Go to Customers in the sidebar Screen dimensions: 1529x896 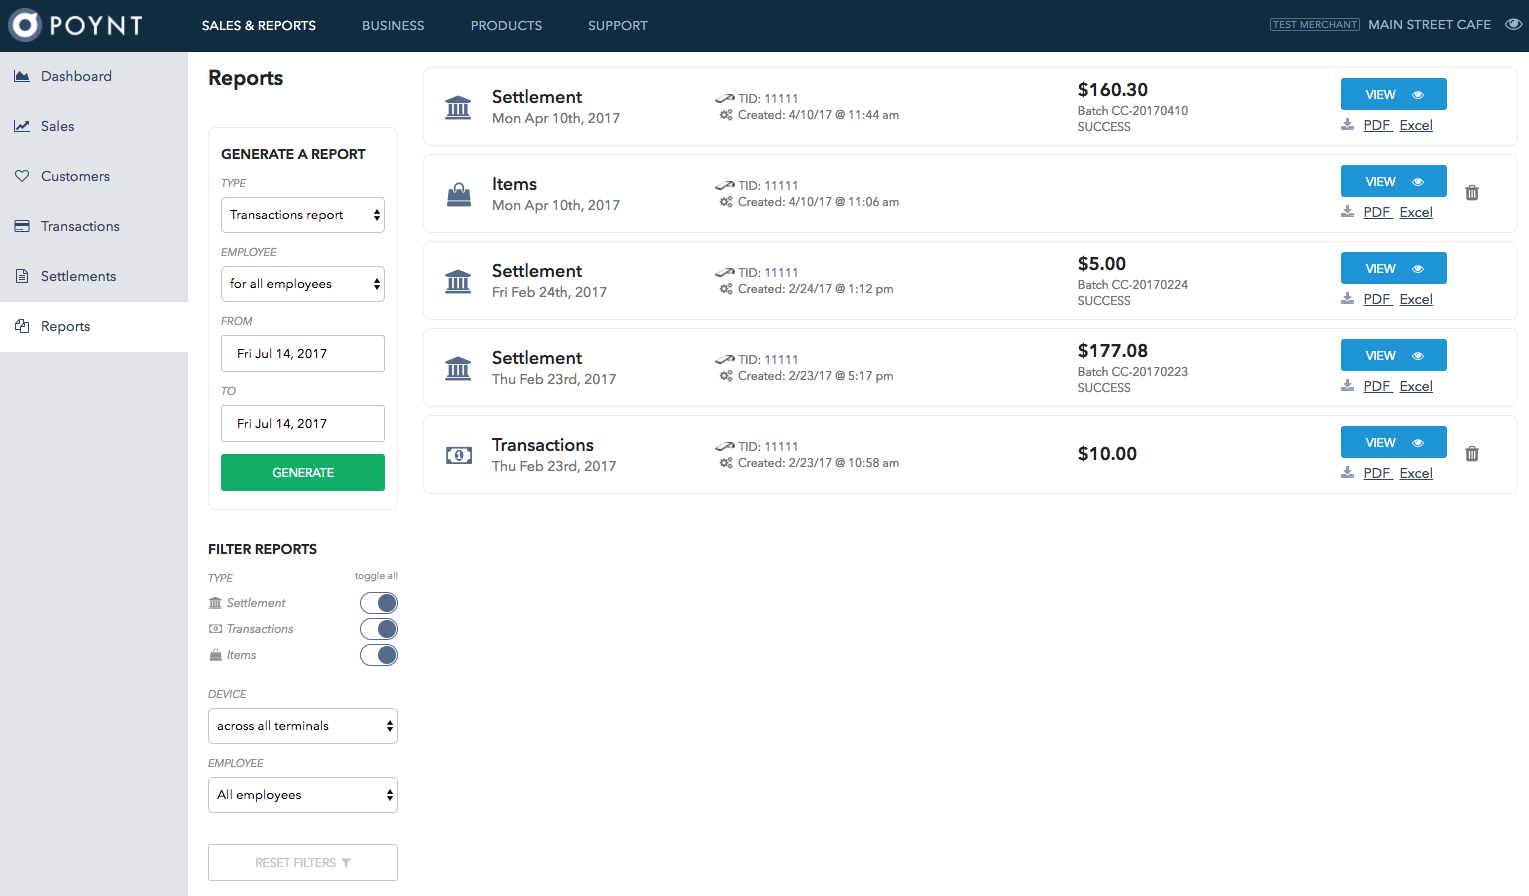click(94, 177)
